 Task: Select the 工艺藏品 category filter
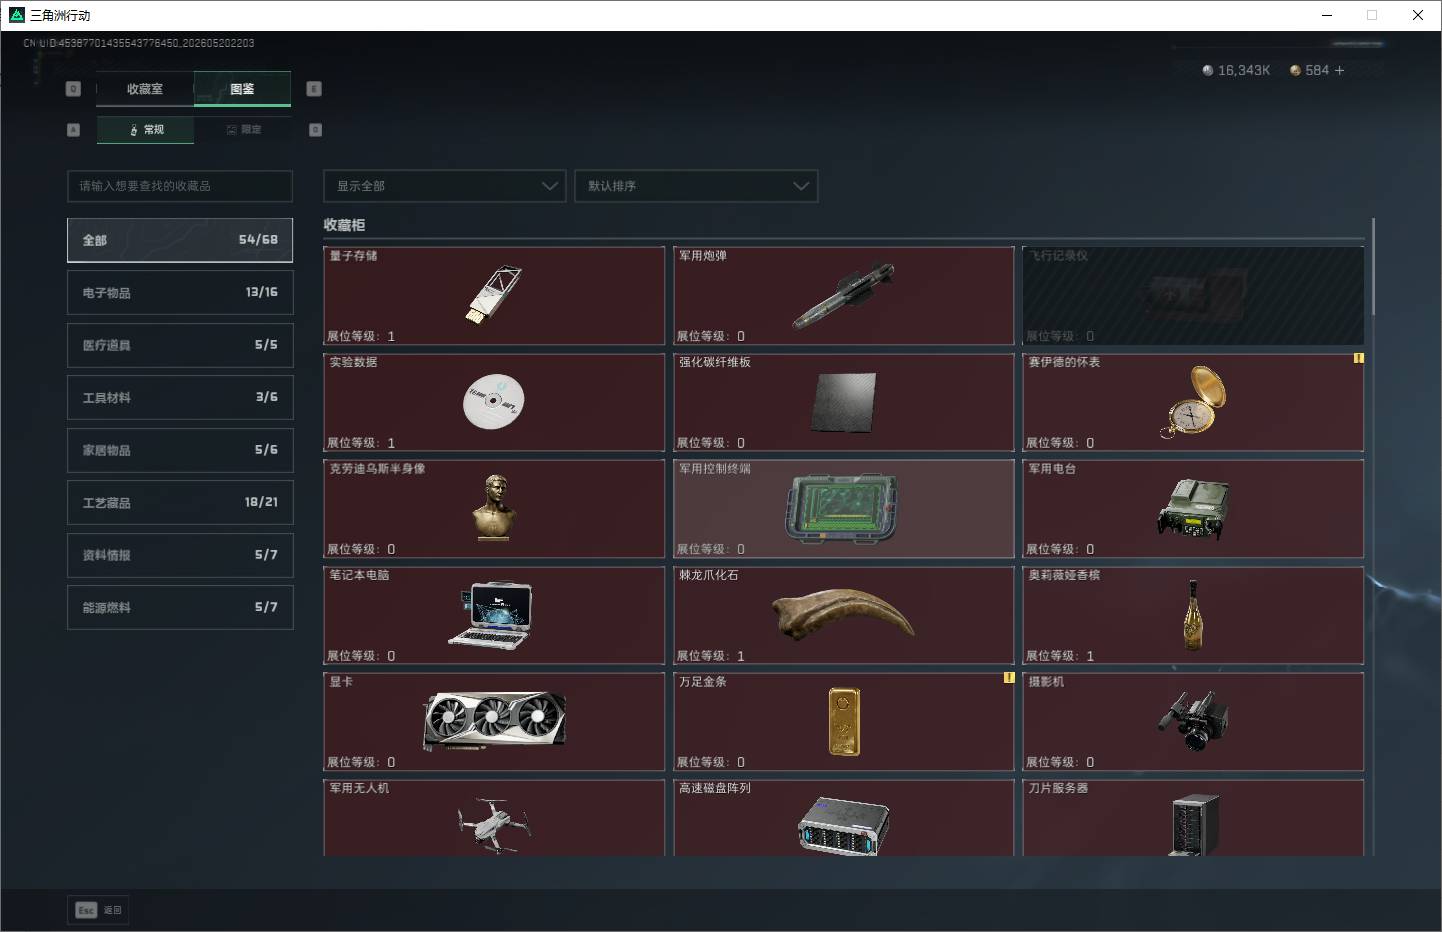tap(180, 502)
